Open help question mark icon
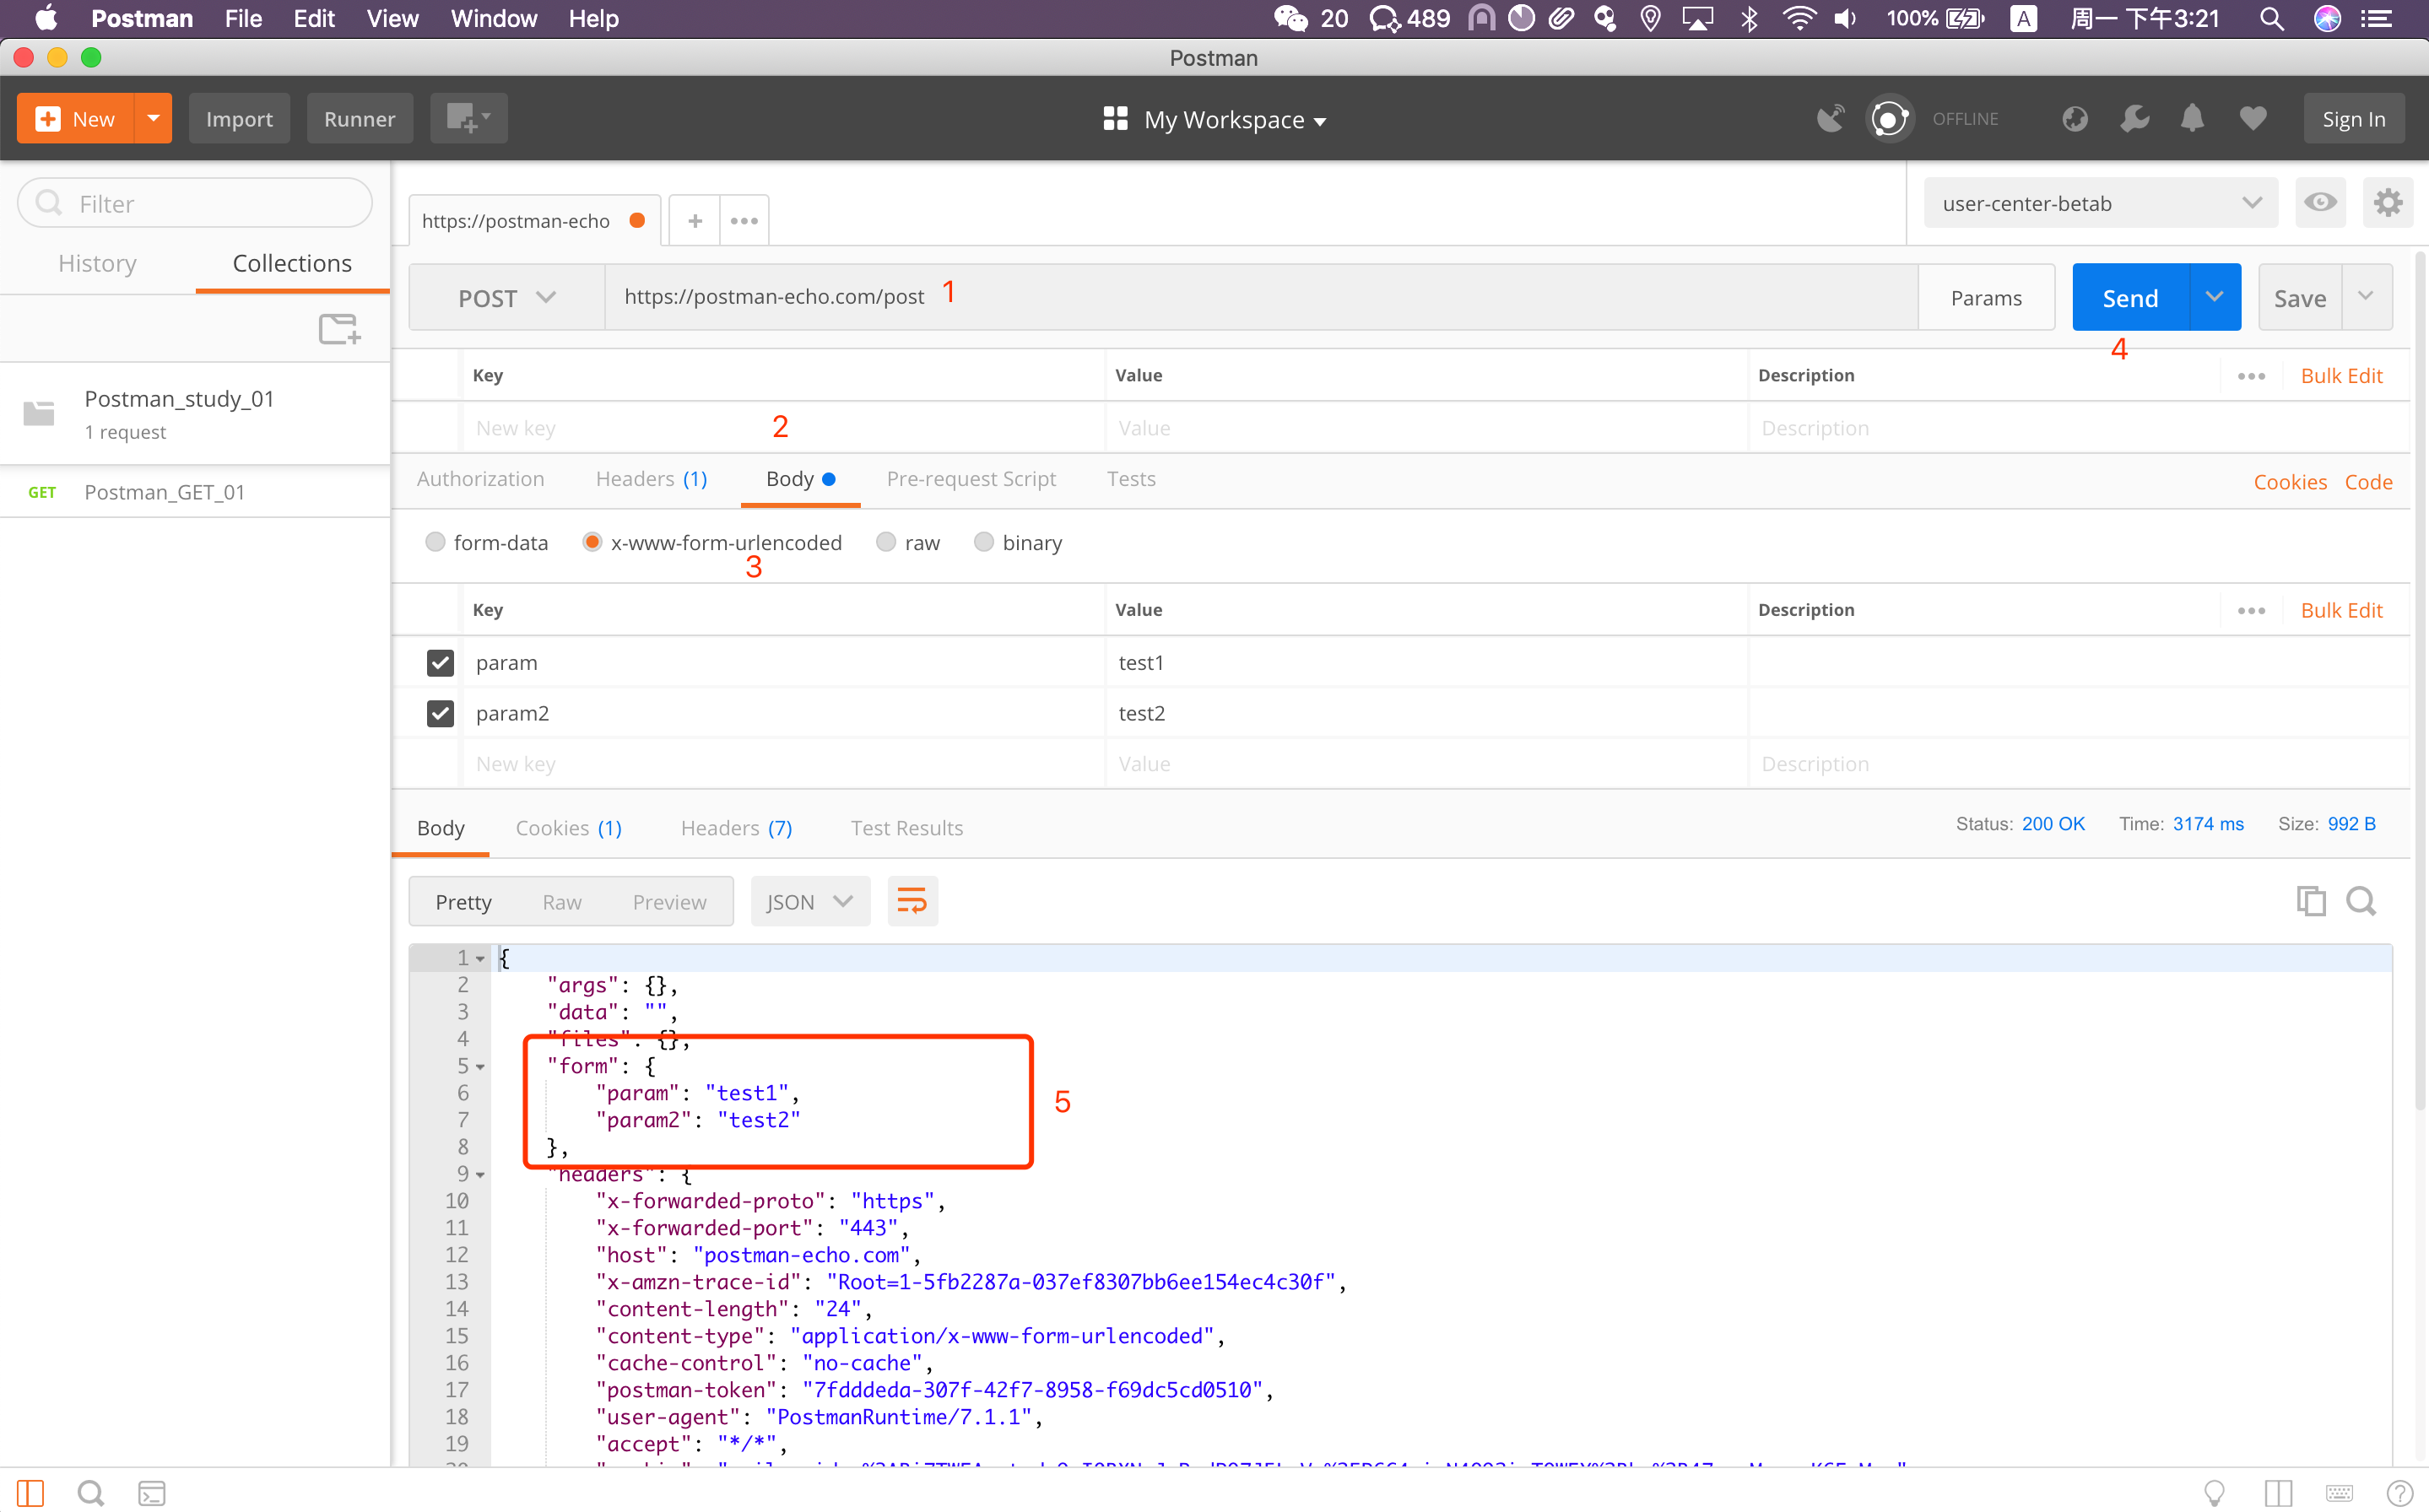 pyautogui.click(x=2400, y=1493)
